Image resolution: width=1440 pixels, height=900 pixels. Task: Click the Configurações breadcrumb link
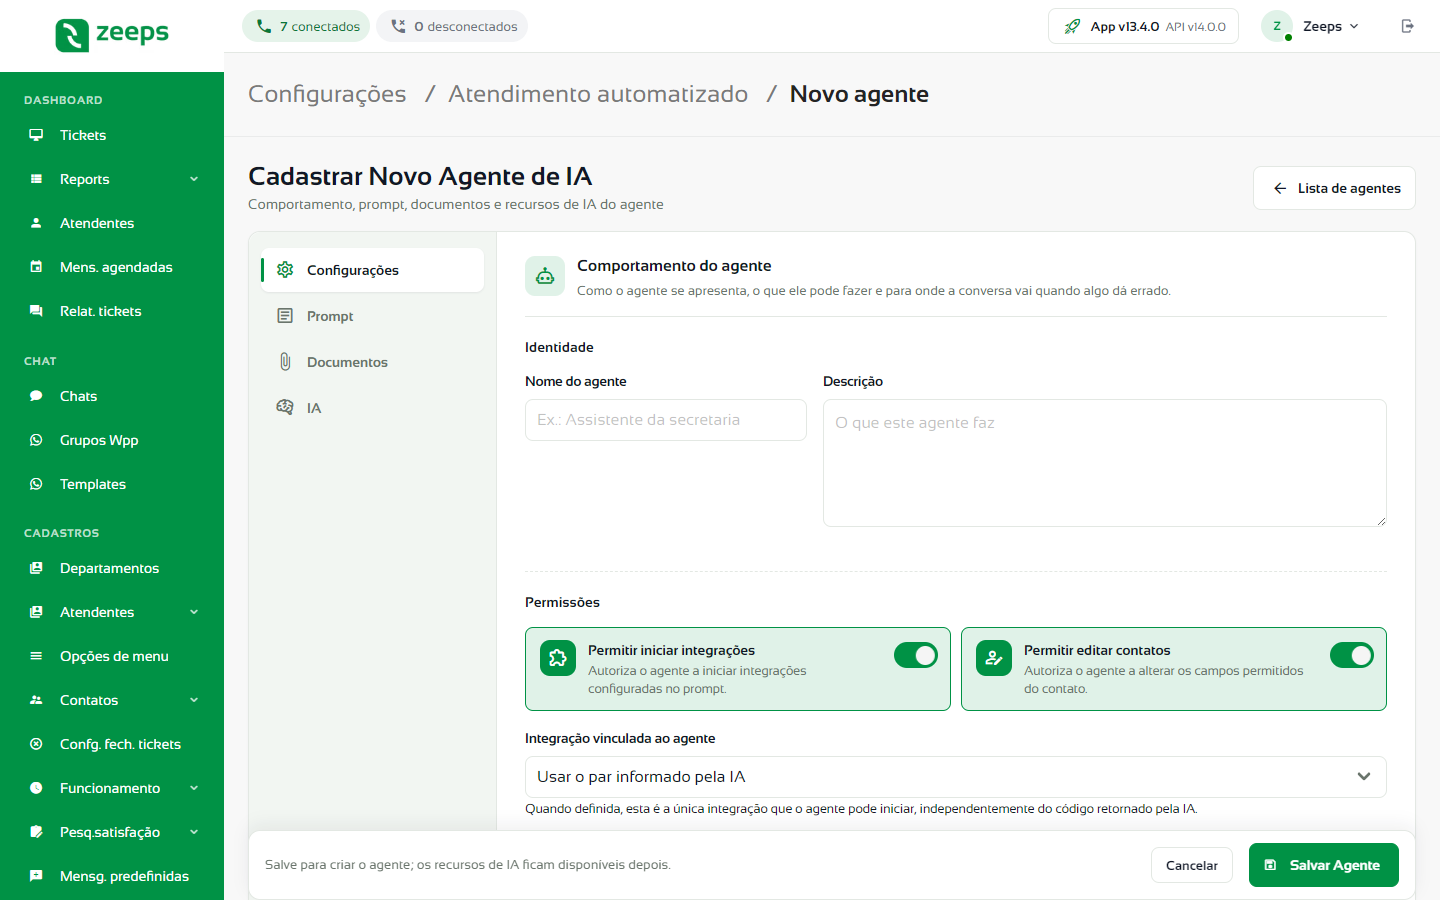327,94
